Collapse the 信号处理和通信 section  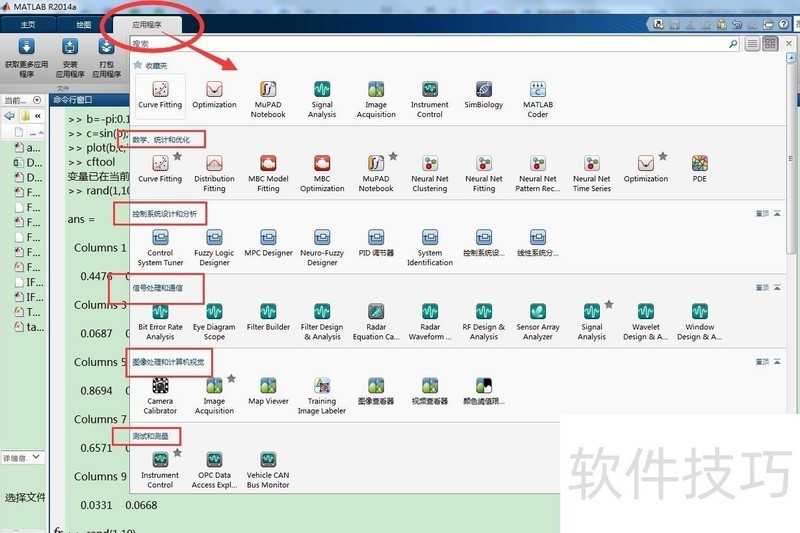click(777, 288)
